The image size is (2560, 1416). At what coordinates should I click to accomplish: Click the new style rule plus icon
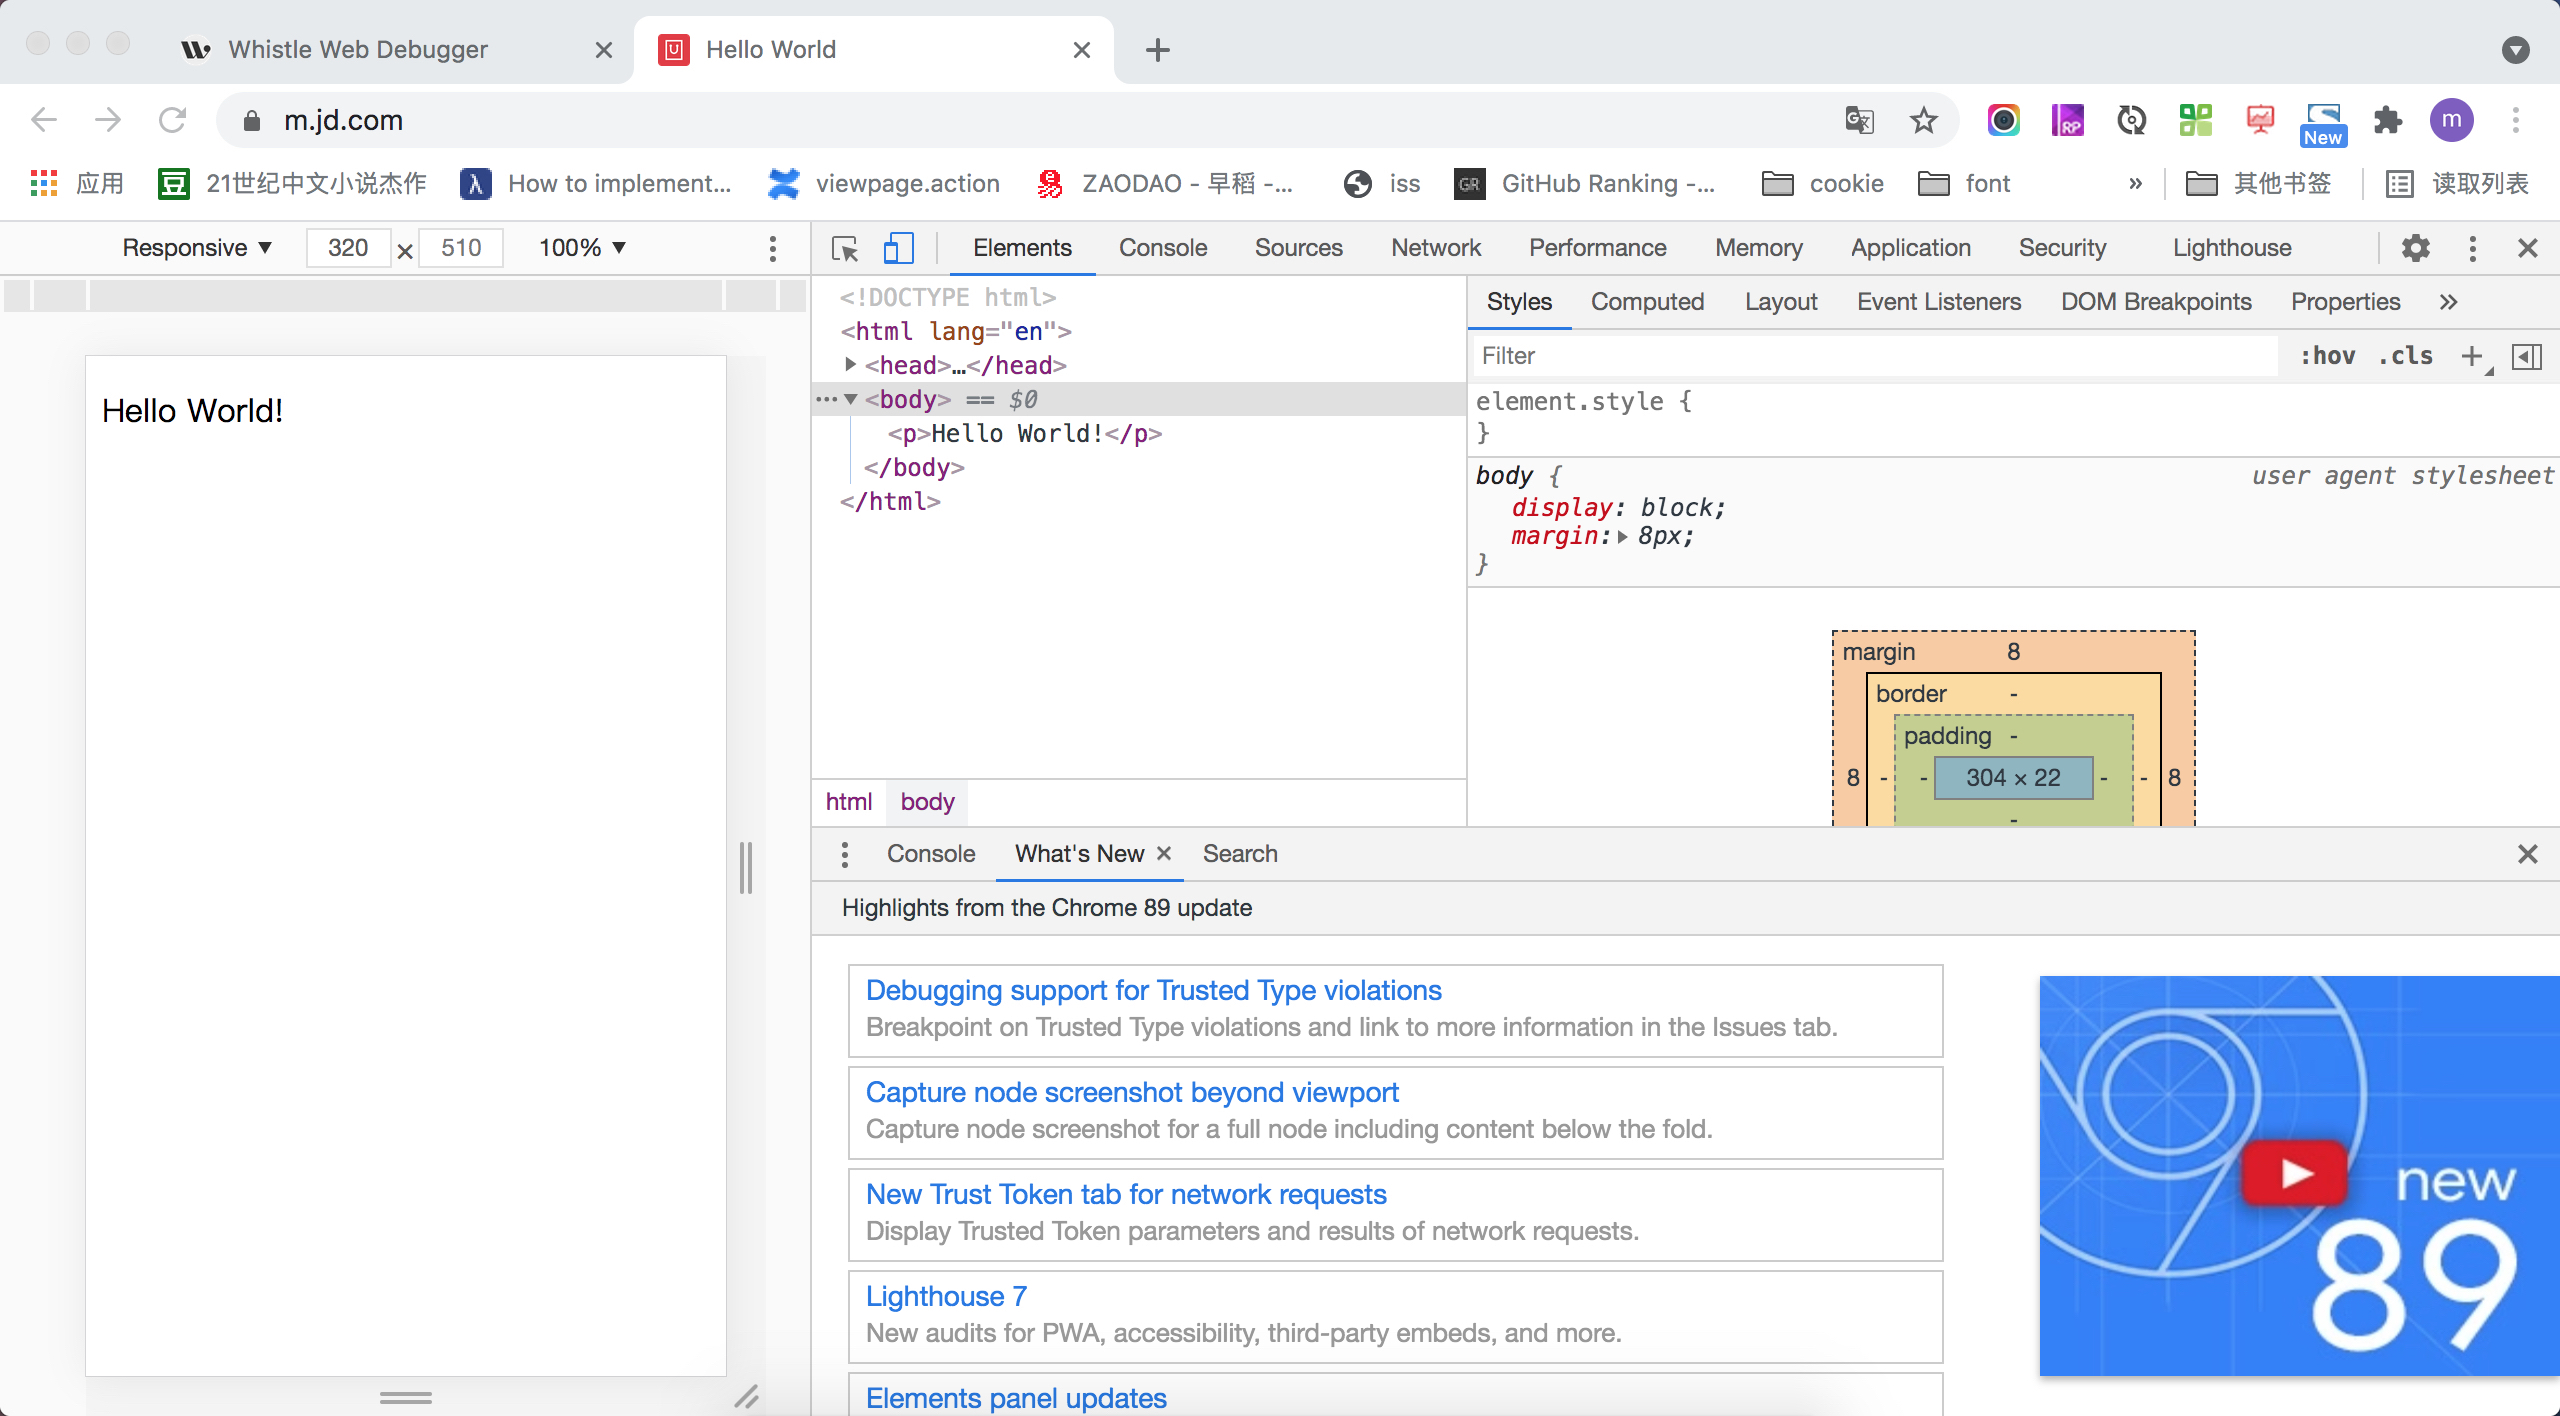click(2472, 356)
